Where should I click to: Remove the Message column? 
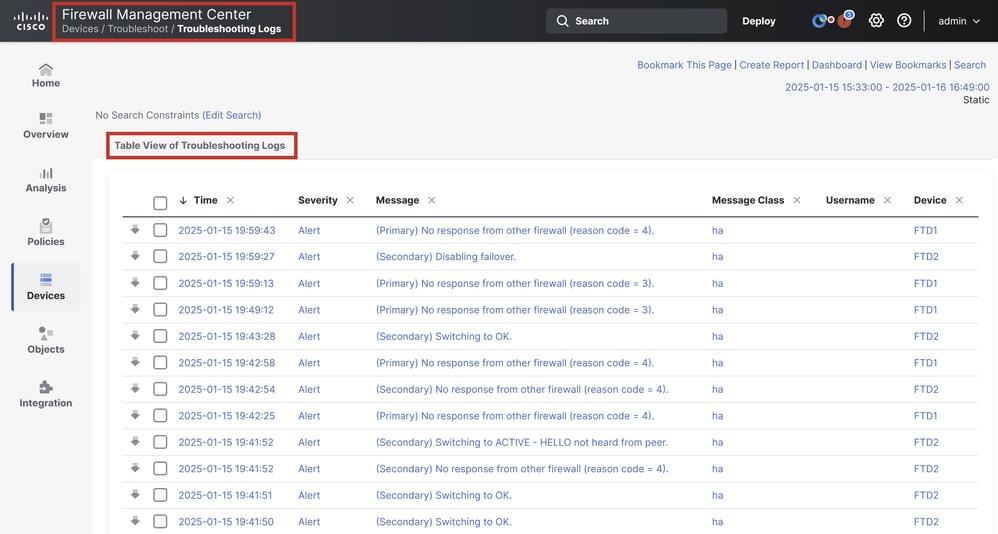click(432, 200)
